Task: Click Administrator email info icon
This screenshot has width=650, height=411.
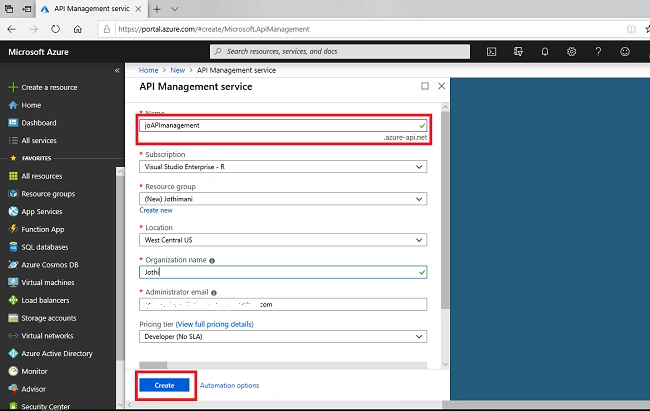Action: pos(214,293)
